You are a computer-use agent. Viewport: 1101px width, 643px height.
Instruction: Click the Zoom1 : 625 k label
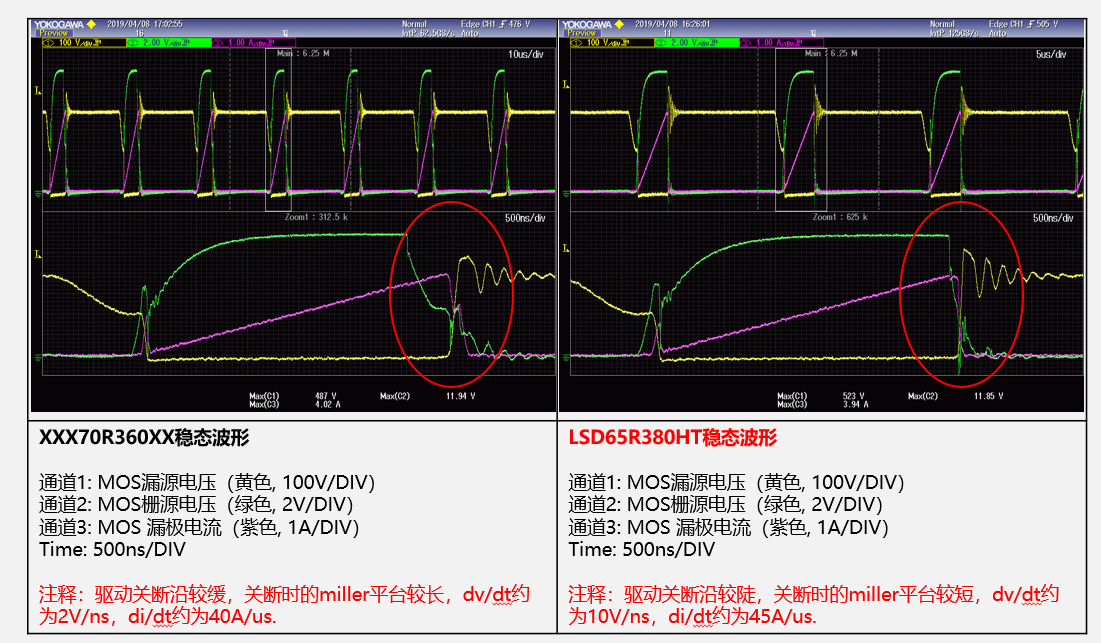pyautogui.click(x=840, y=217)
